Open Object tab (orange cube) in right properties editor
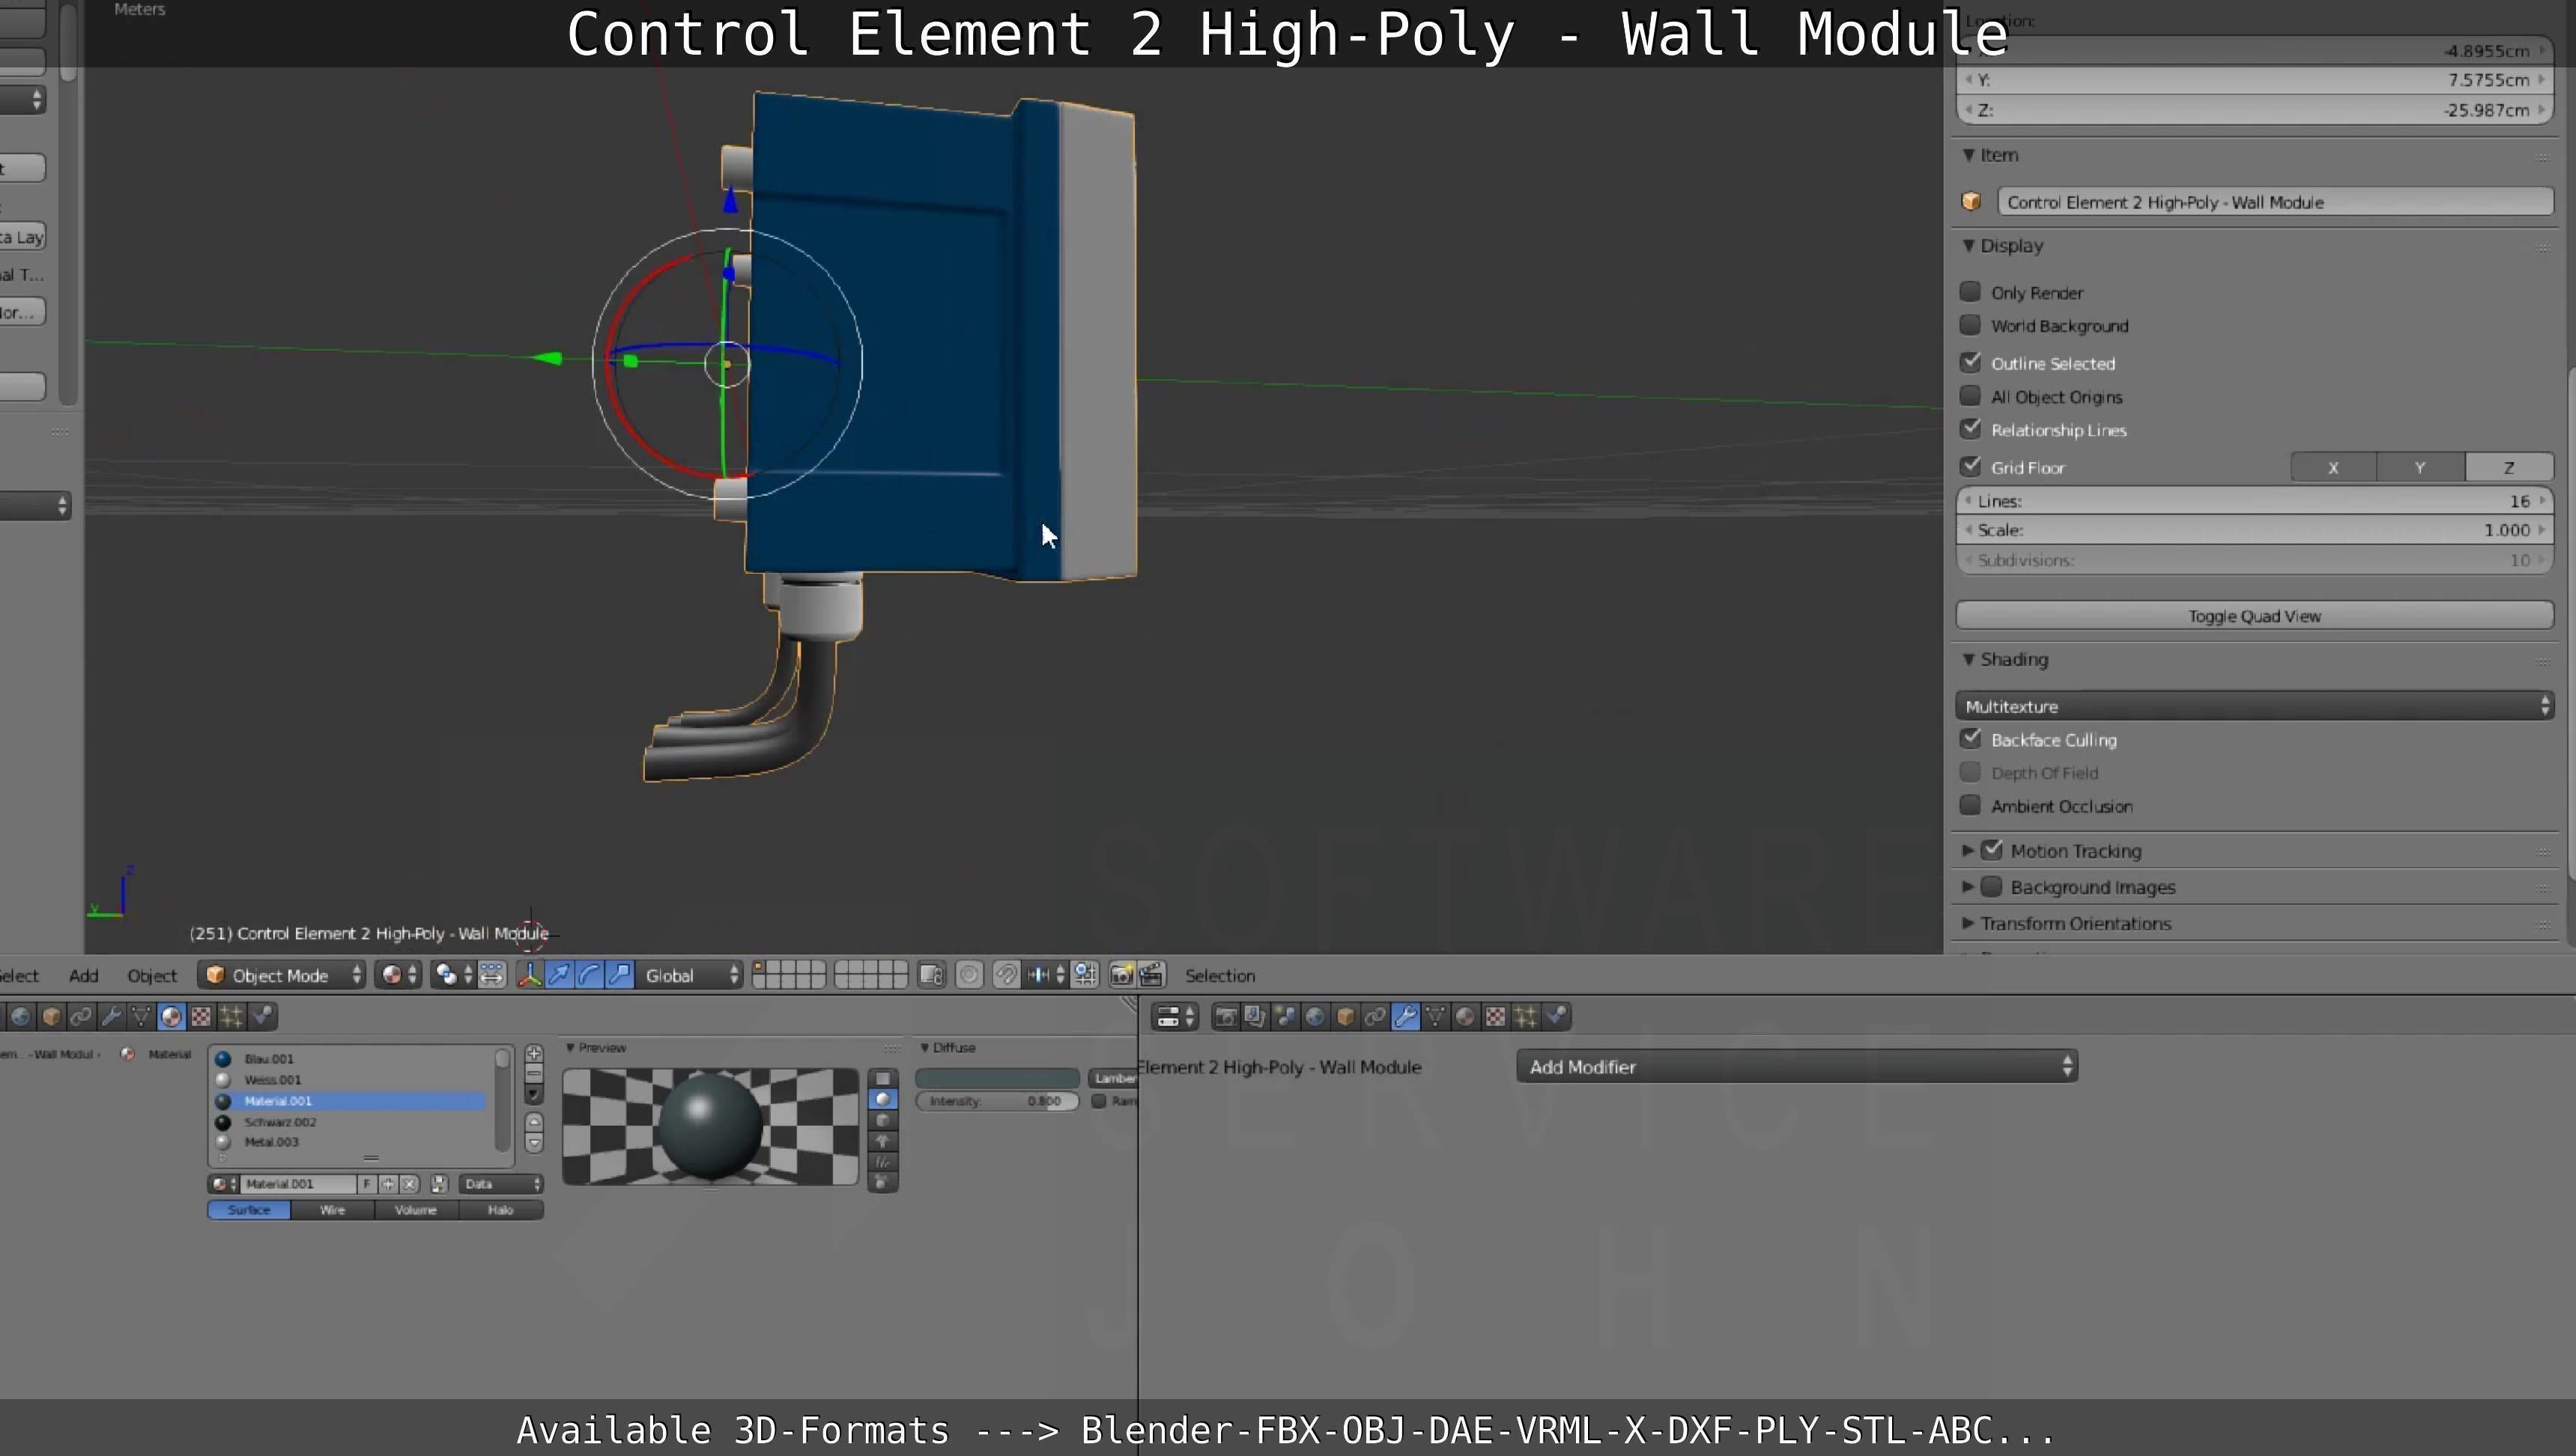 [x=1345, y=1017]
